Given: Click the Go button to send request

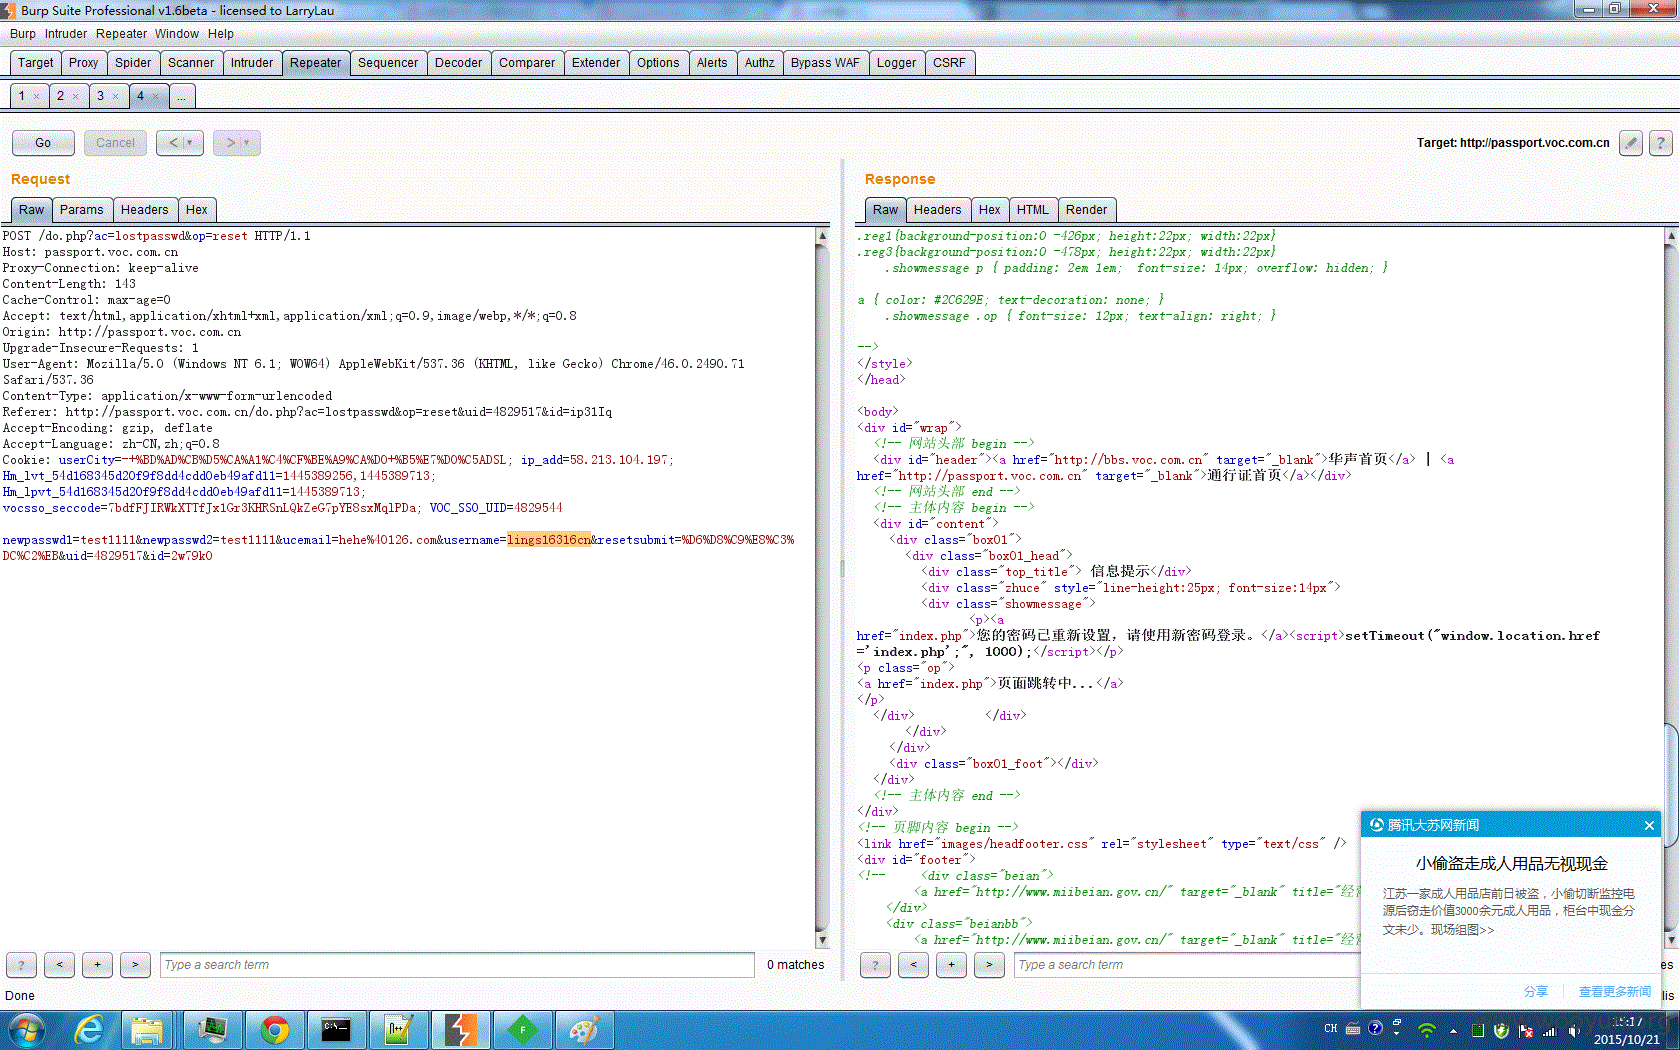Looking at the screenshot, I should click(43, 143).
